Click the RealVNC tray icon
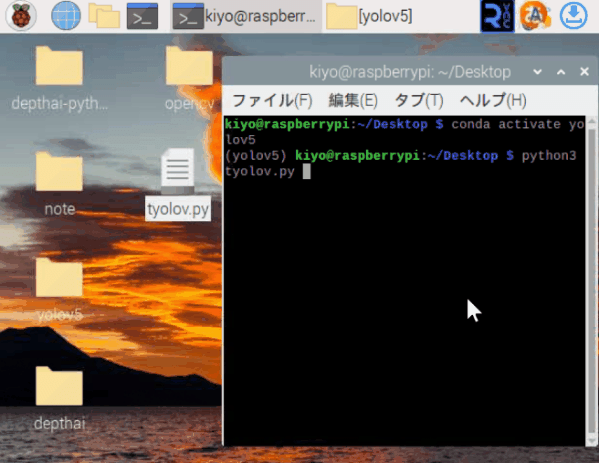Image resolution: width=599 pixels, height=463 pixels. pyautogui.click(x=497, y=16)
